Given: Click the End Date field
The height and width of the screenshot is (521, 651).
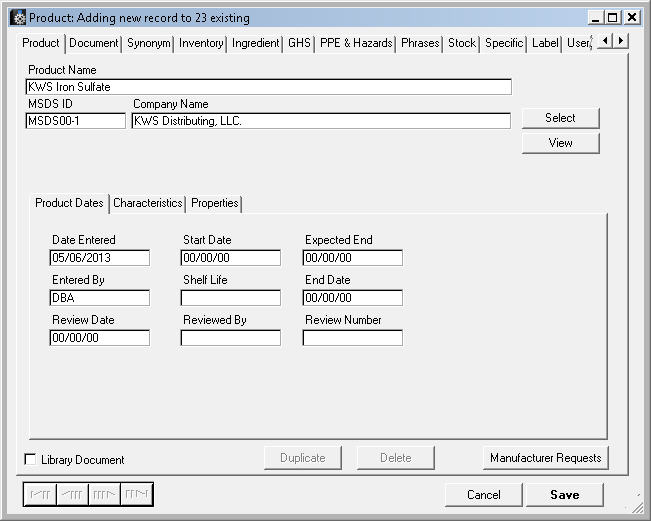Looking at the screenshot, I should point(352,298).
